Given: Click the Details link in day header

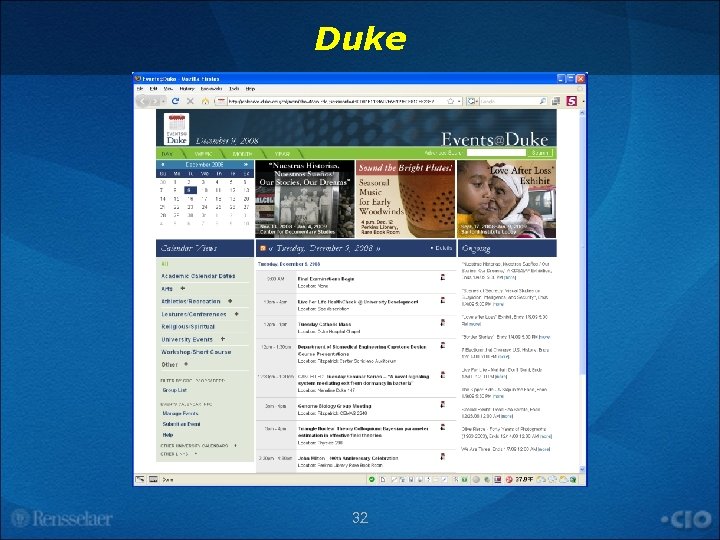Looking at the screenshot, I should [x=442, y=248].
